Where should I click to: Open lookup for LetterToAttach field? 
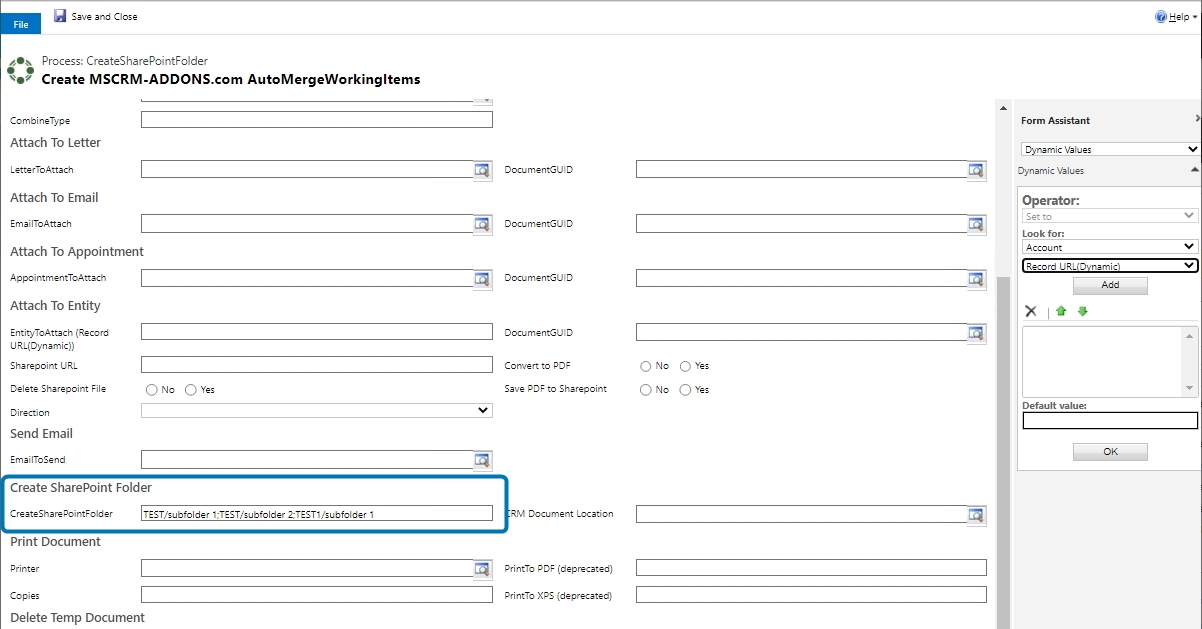pyautogui.click(x=483, y=170)
